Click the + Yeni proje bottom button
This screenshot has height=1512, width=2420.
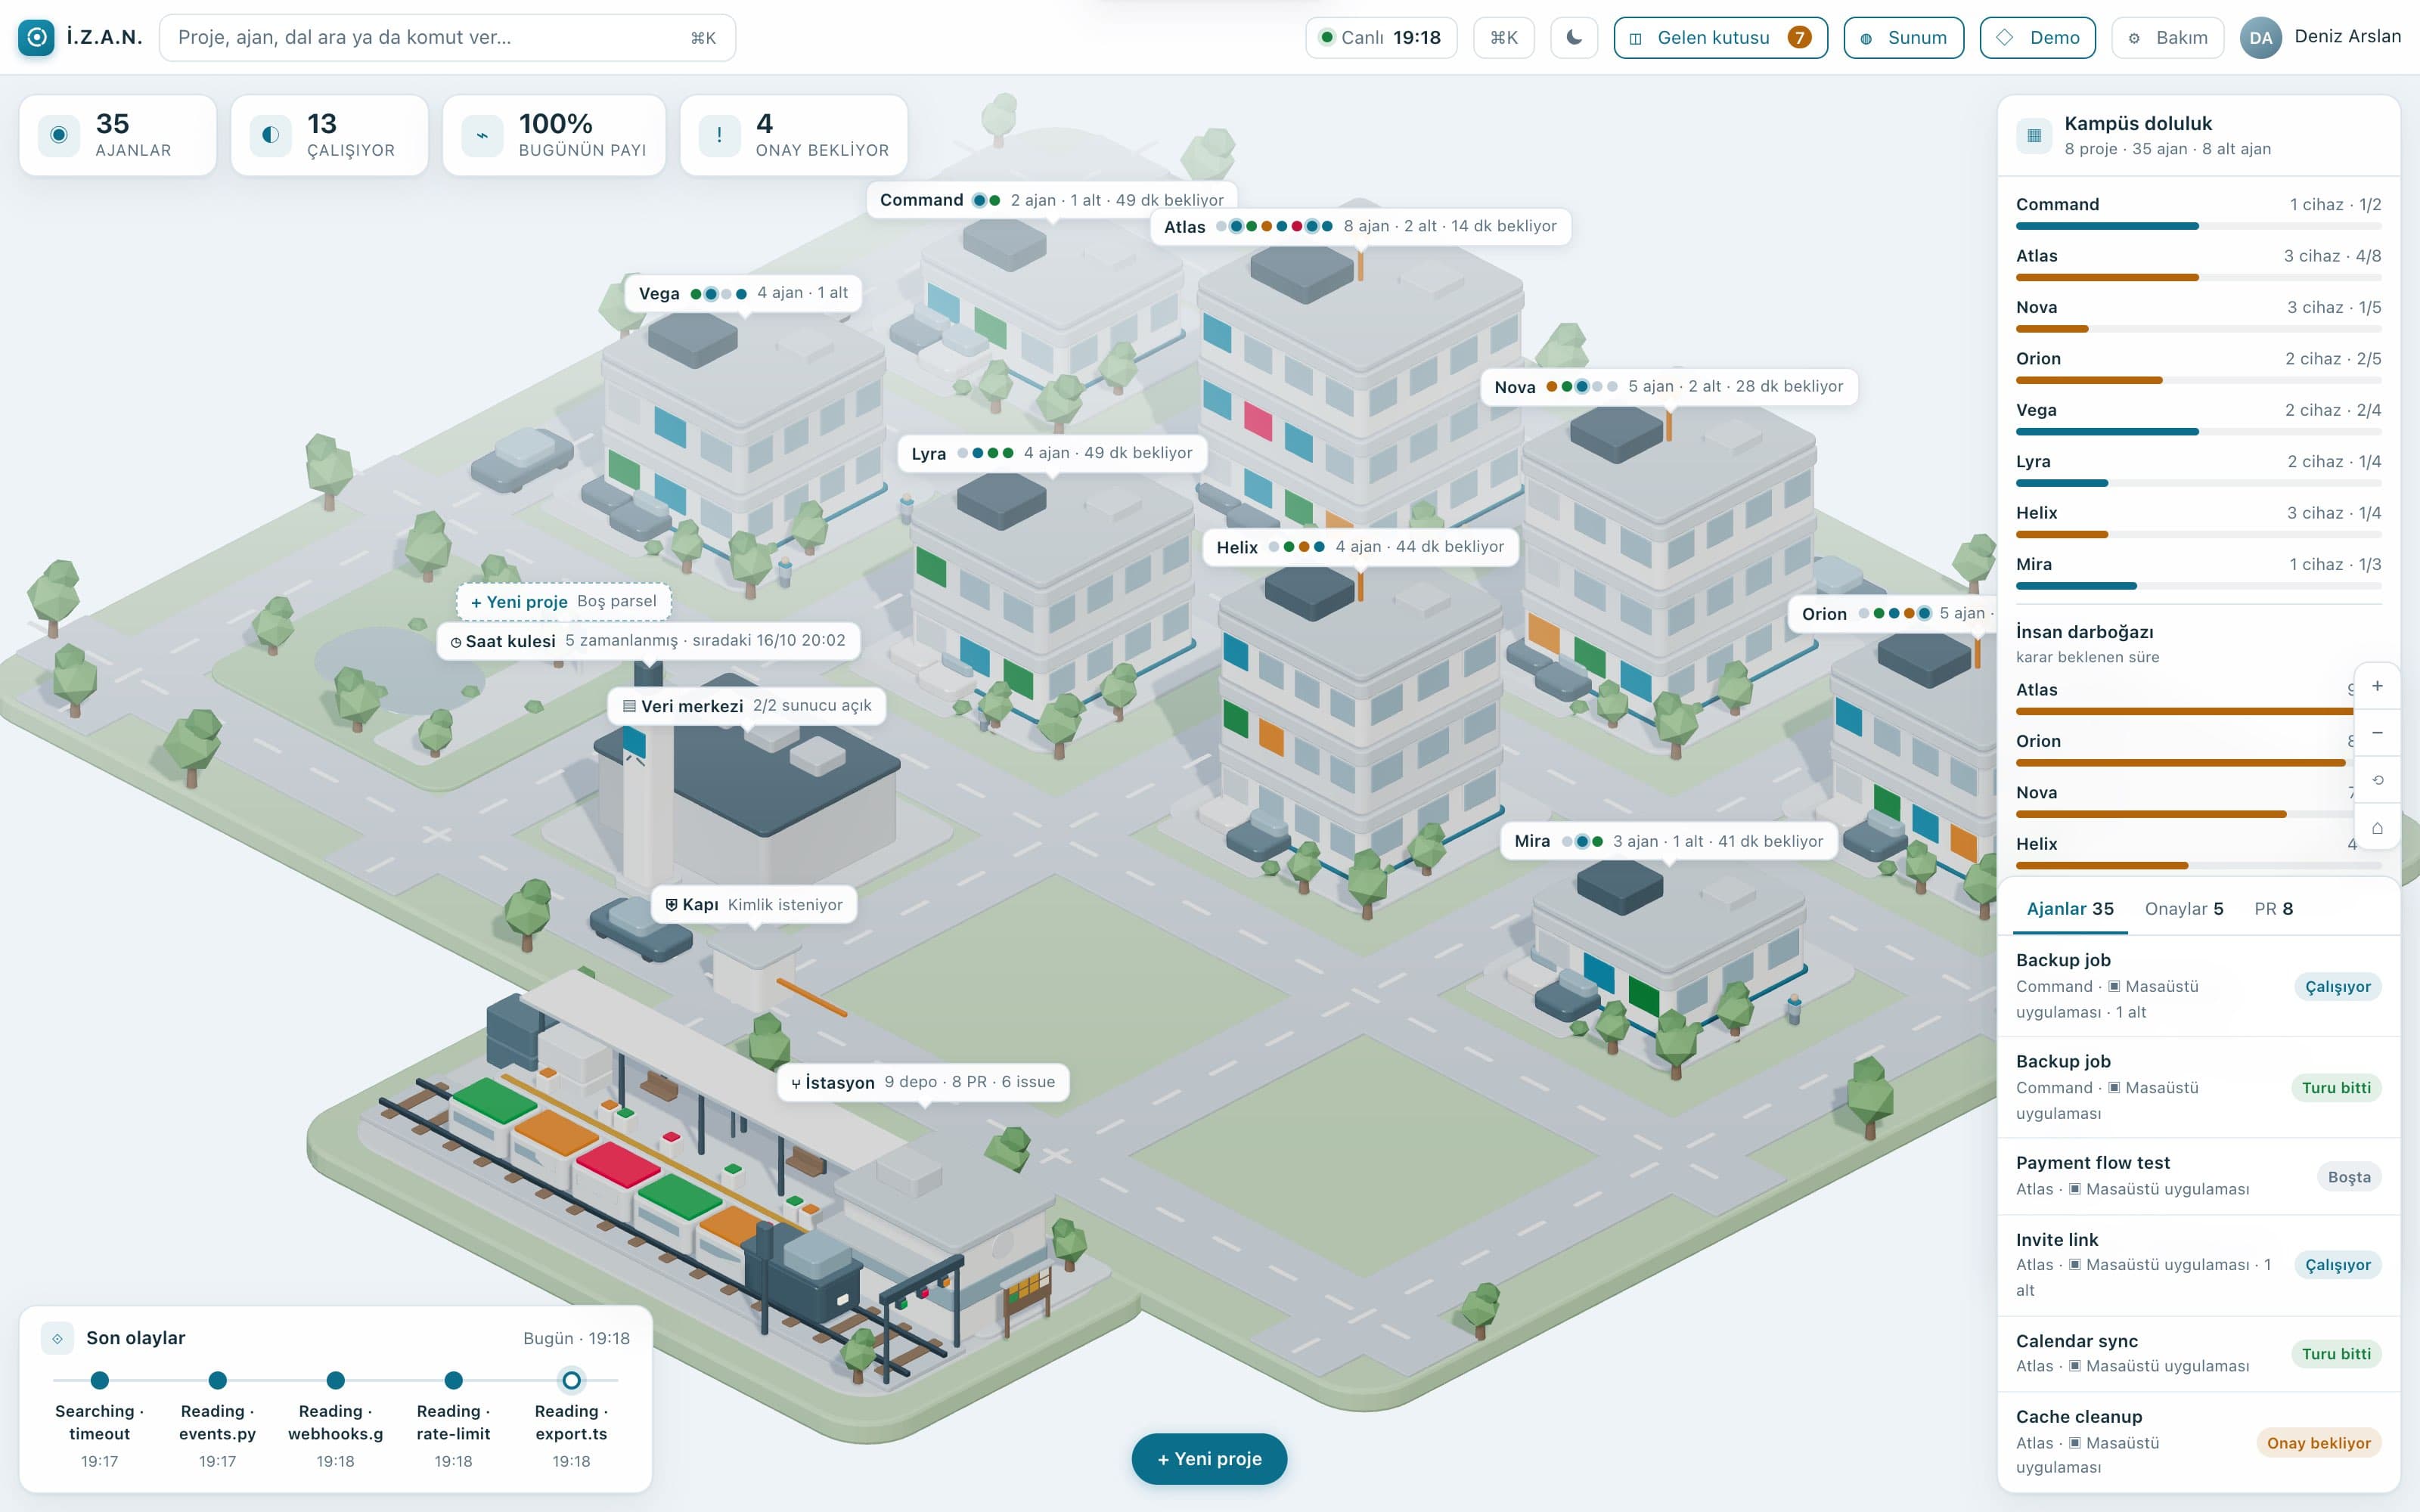[x=1209, y=1459]
